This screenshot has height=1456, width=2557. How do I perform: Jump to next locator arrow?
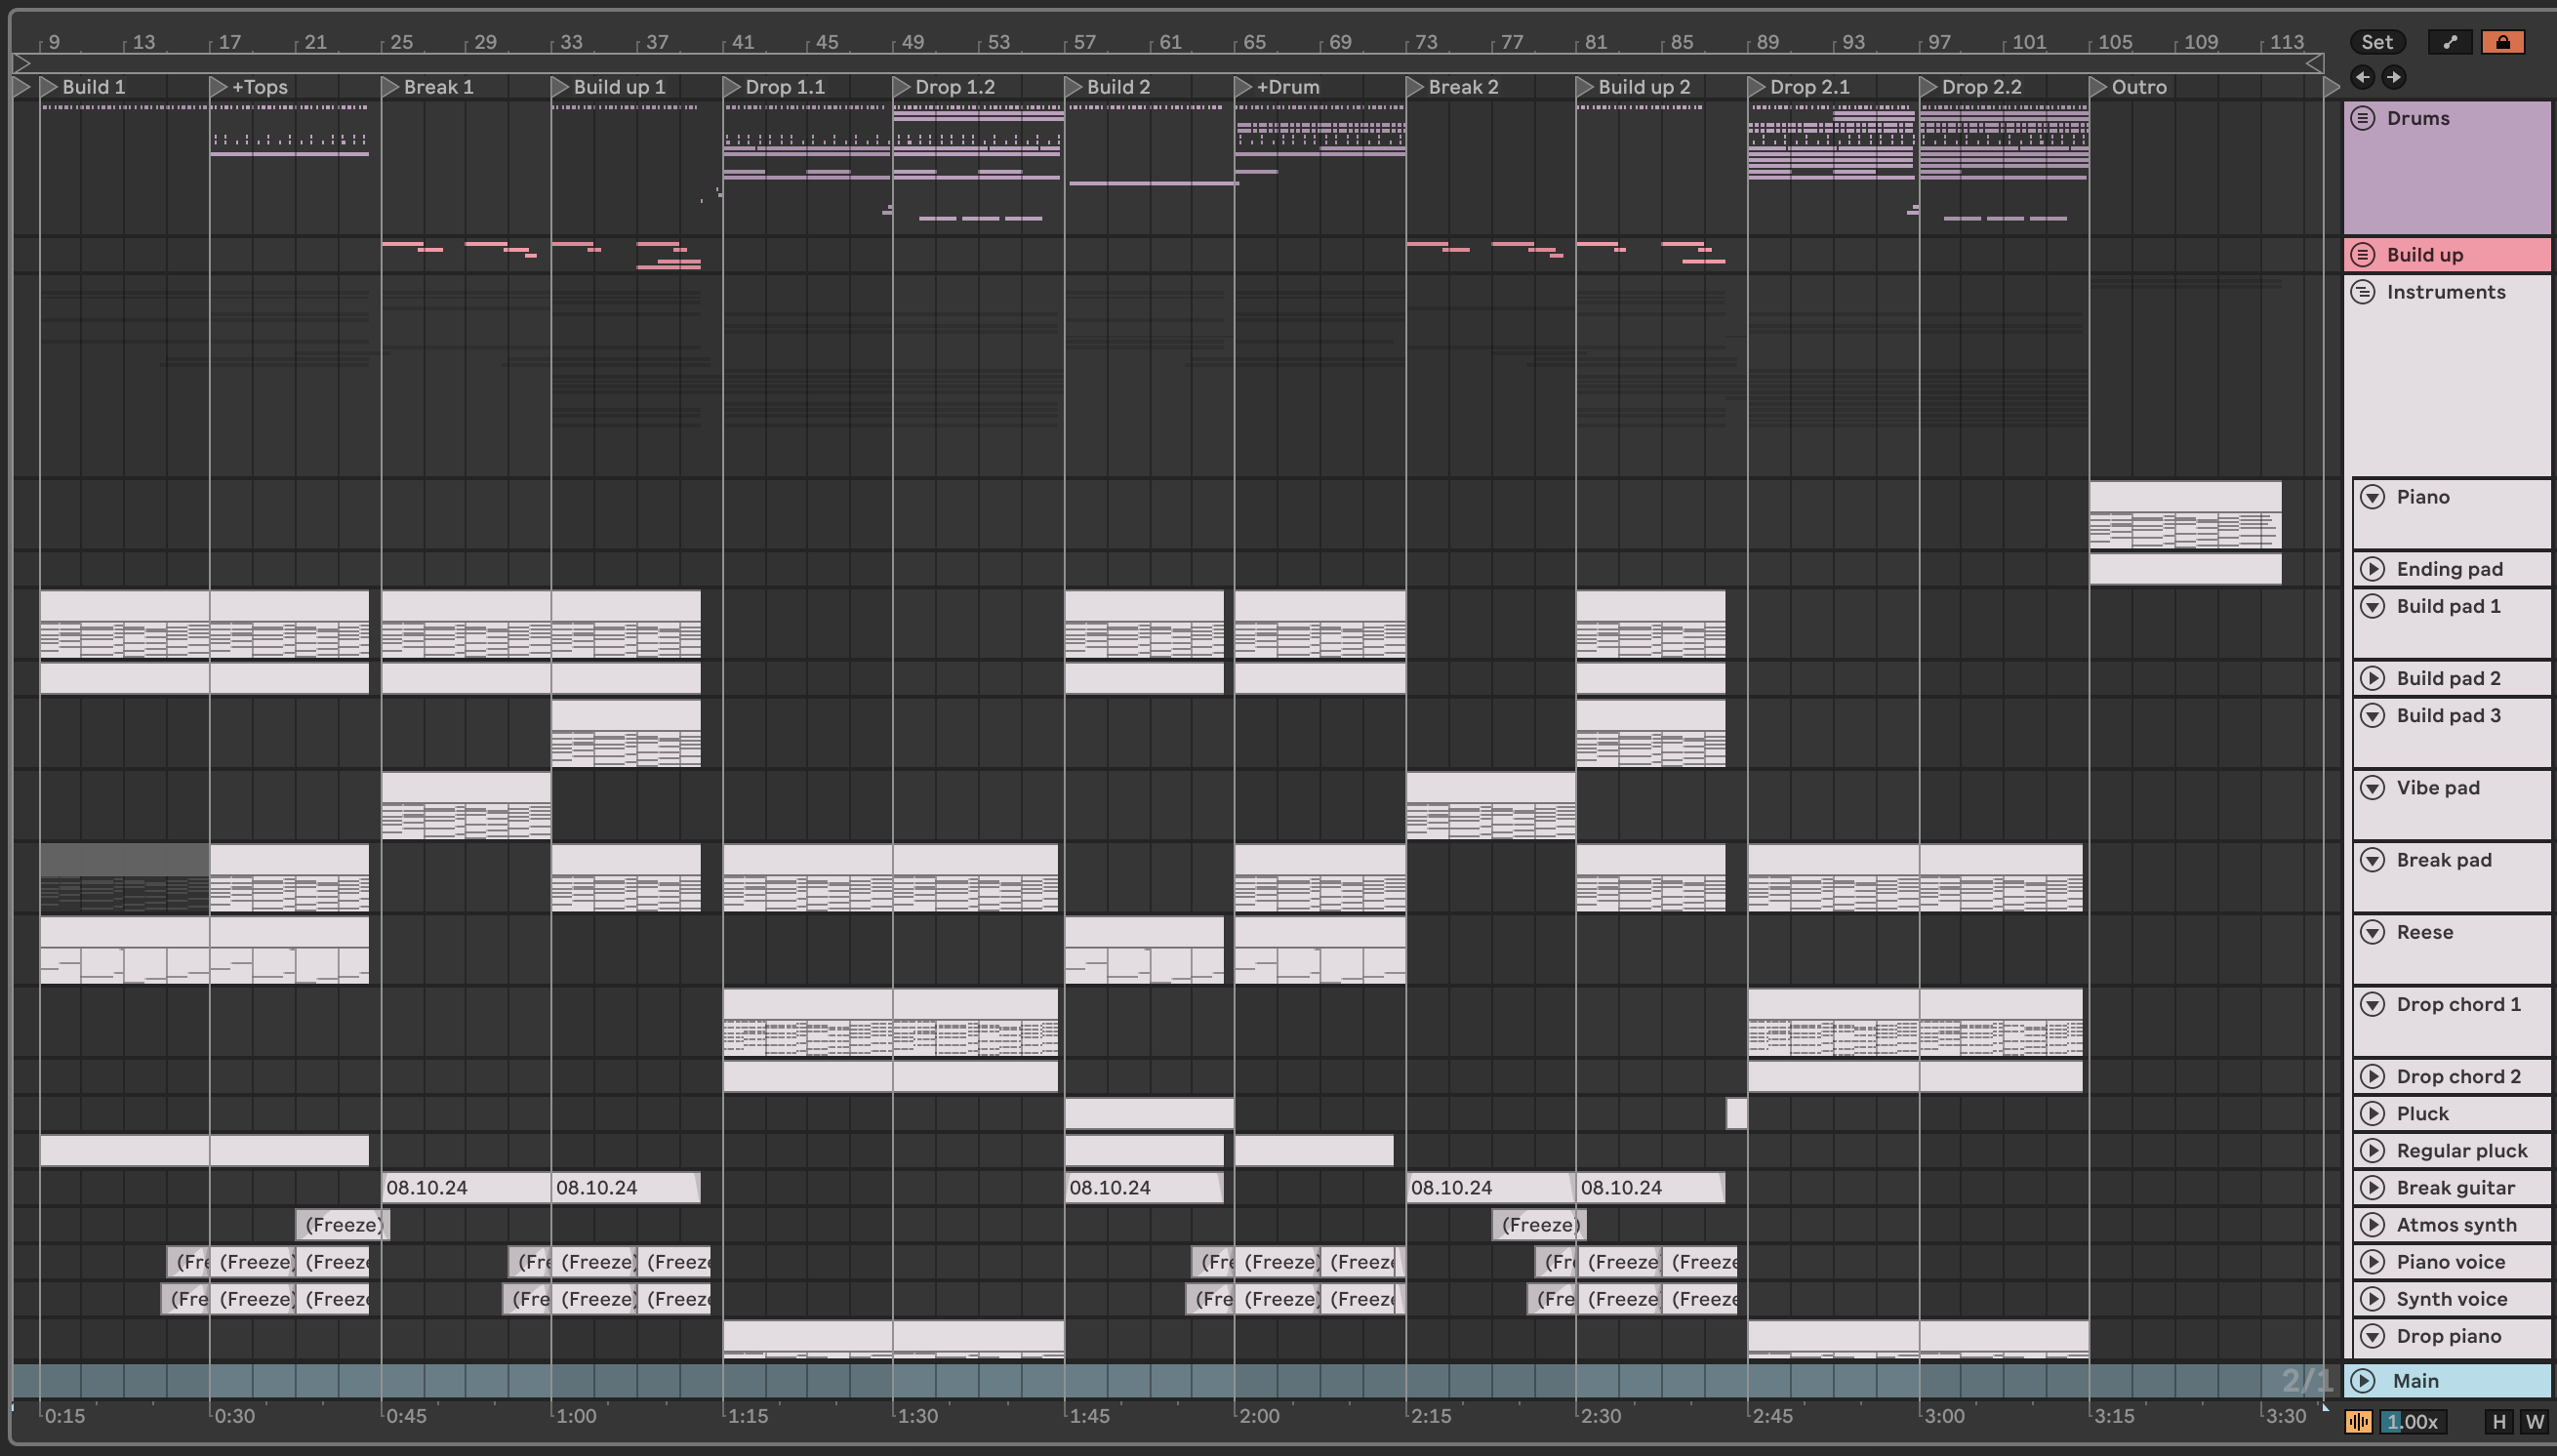[x=2393, y=77]
